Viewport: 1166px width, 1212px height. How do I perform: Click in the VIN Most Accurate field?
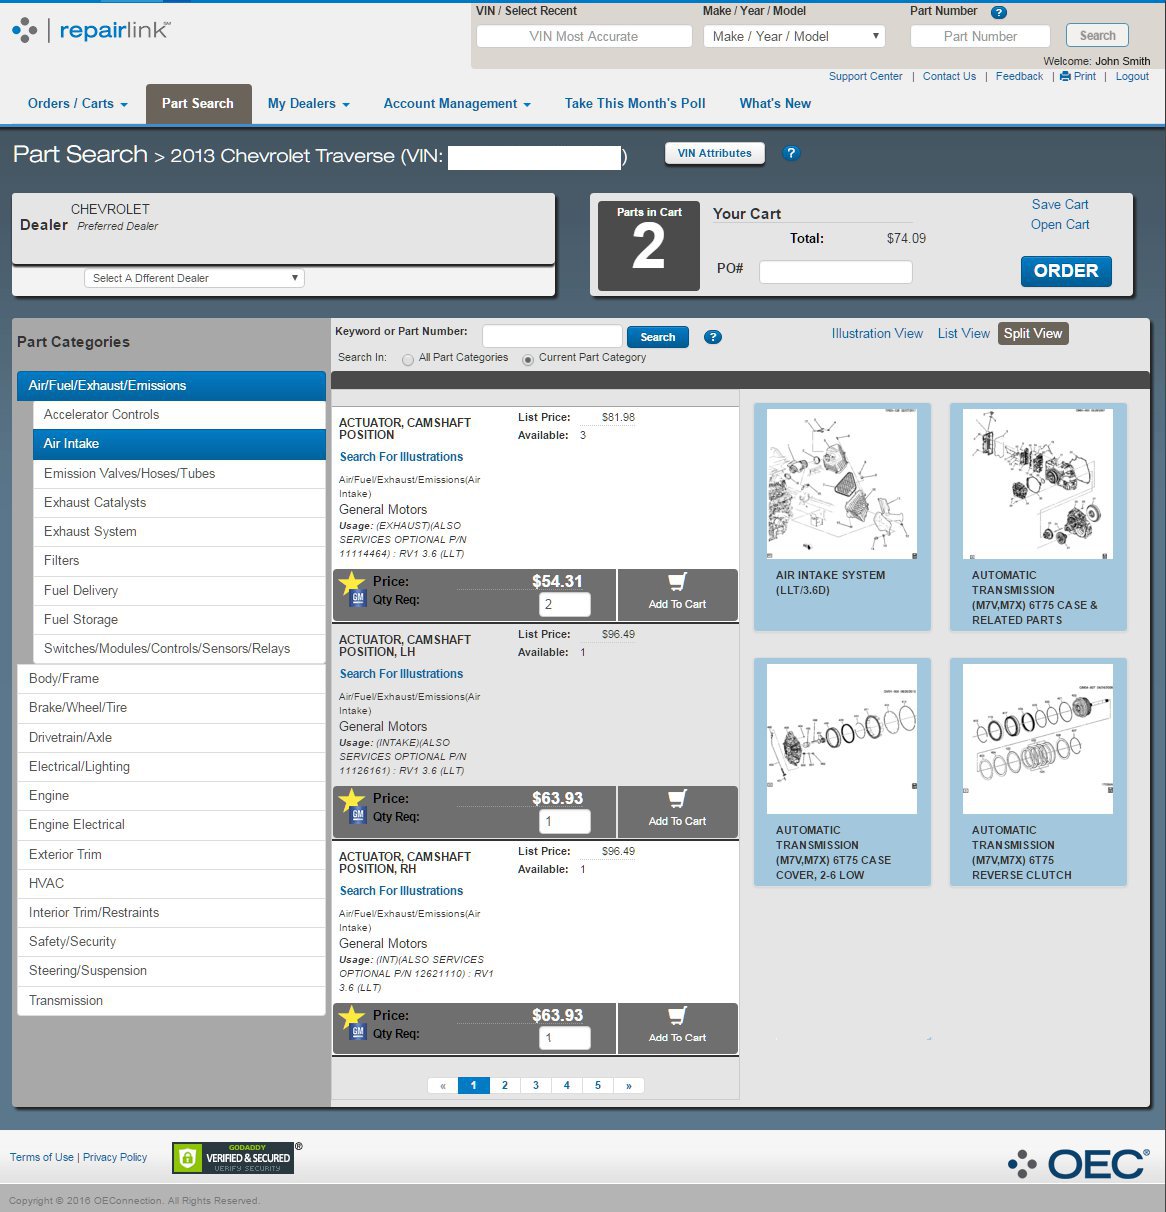click(584, 36)
